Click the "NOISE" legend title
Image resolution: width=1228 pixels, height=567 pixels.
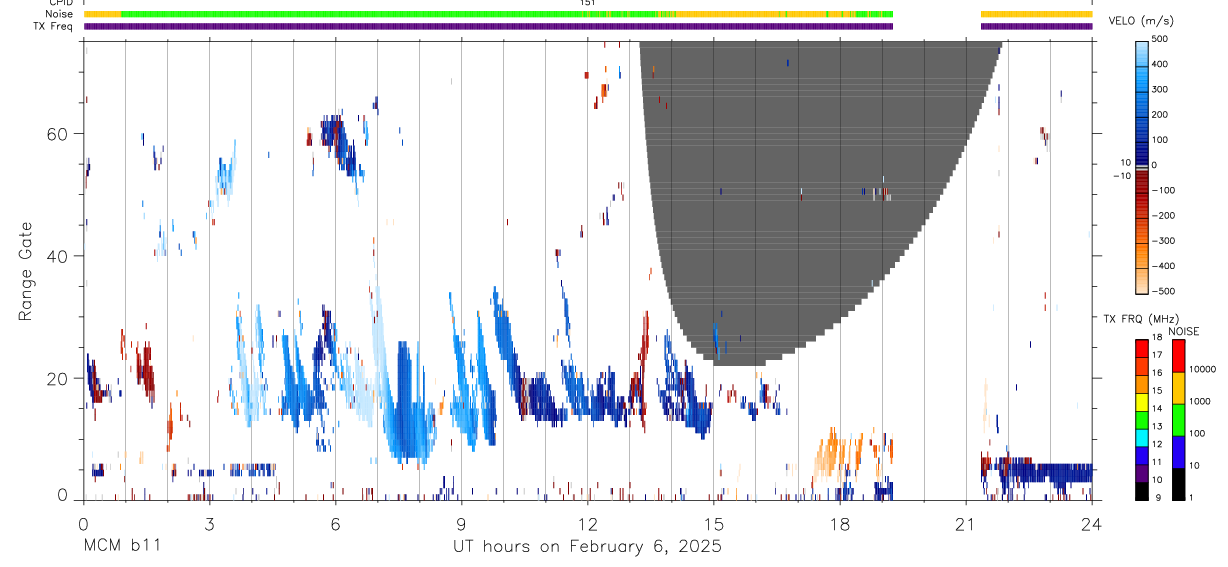[1184, 331]
